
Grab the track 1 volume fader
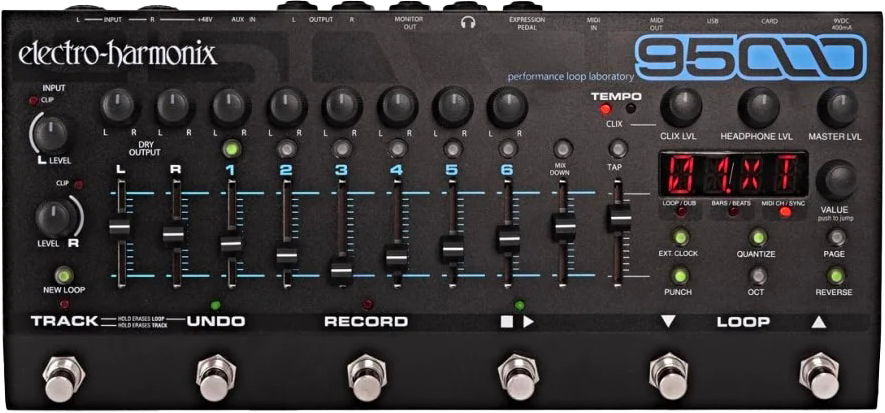(x=231, y=245)
